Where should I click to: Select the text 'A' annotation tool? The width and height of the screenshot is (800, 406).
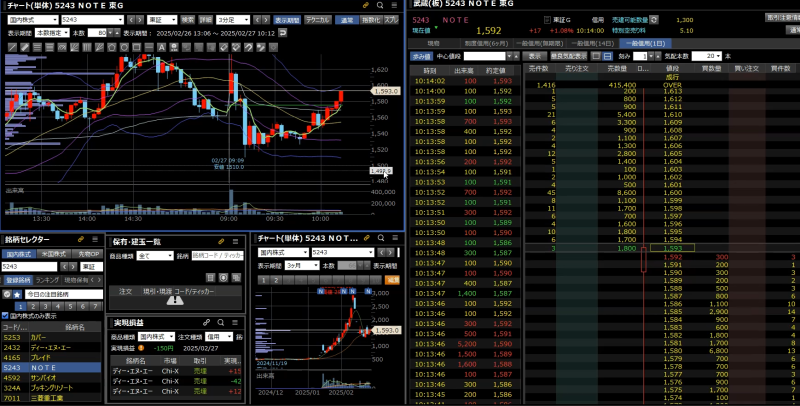[161, 47]
